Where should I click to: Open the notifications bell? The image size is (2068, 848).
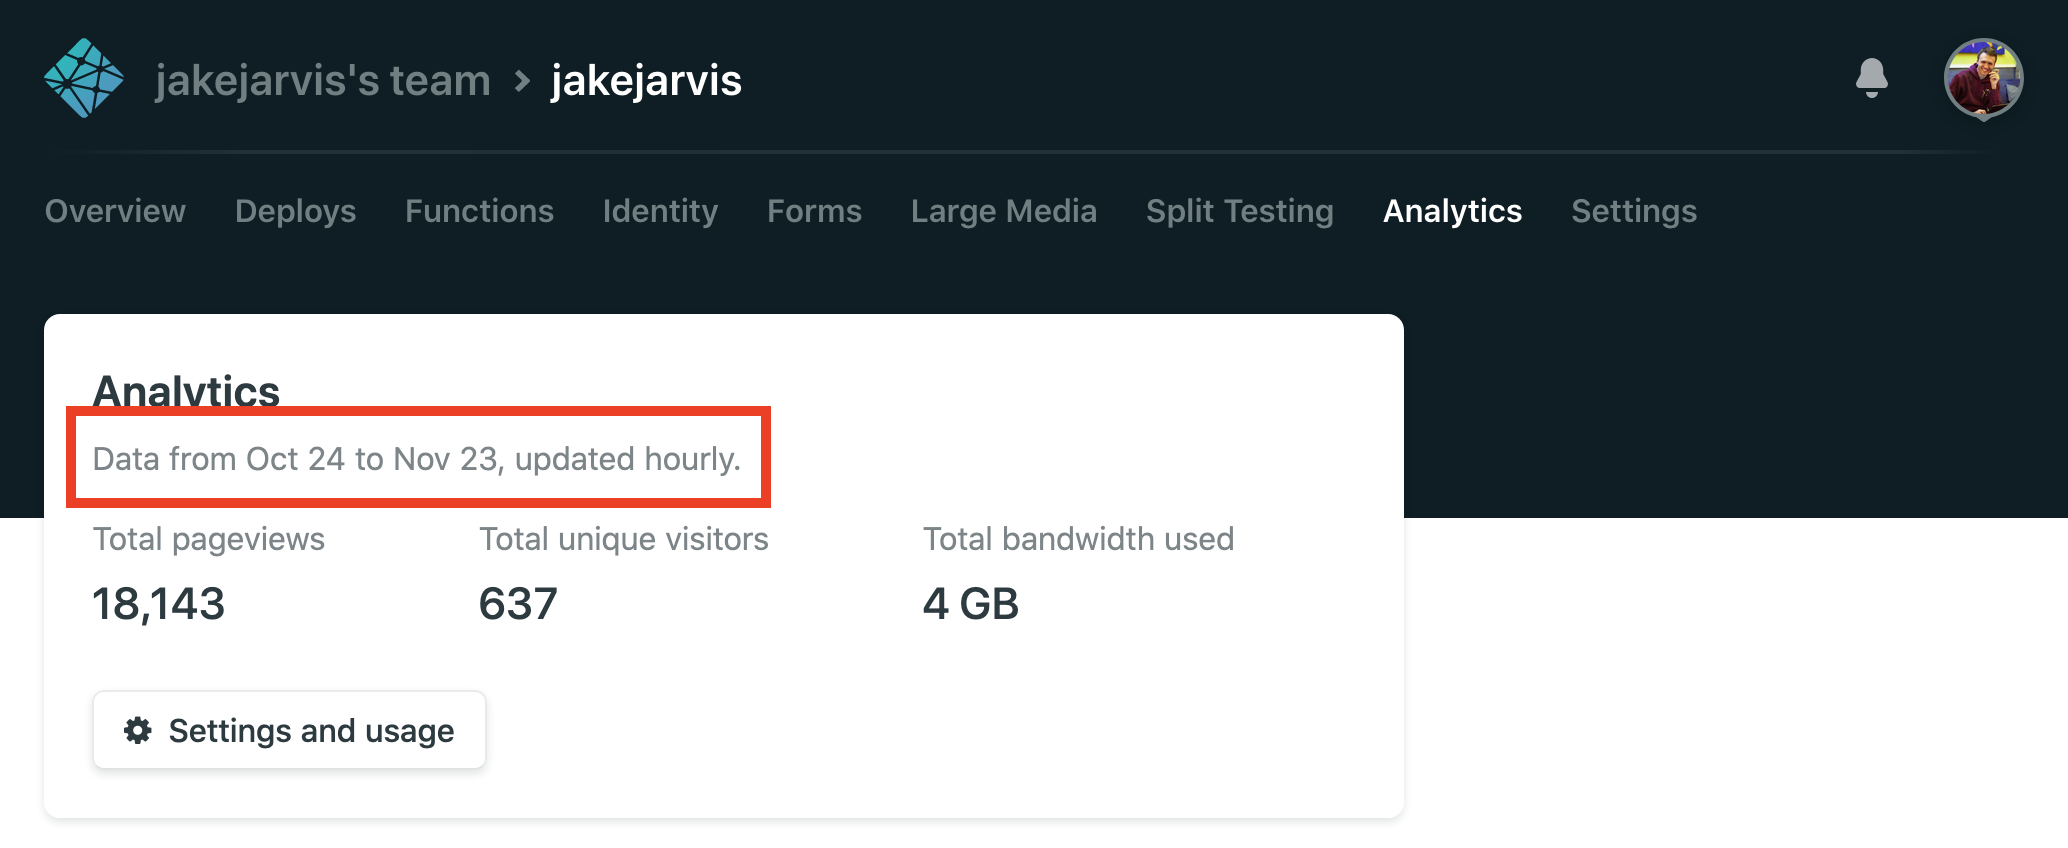[x=1874, y=79]
